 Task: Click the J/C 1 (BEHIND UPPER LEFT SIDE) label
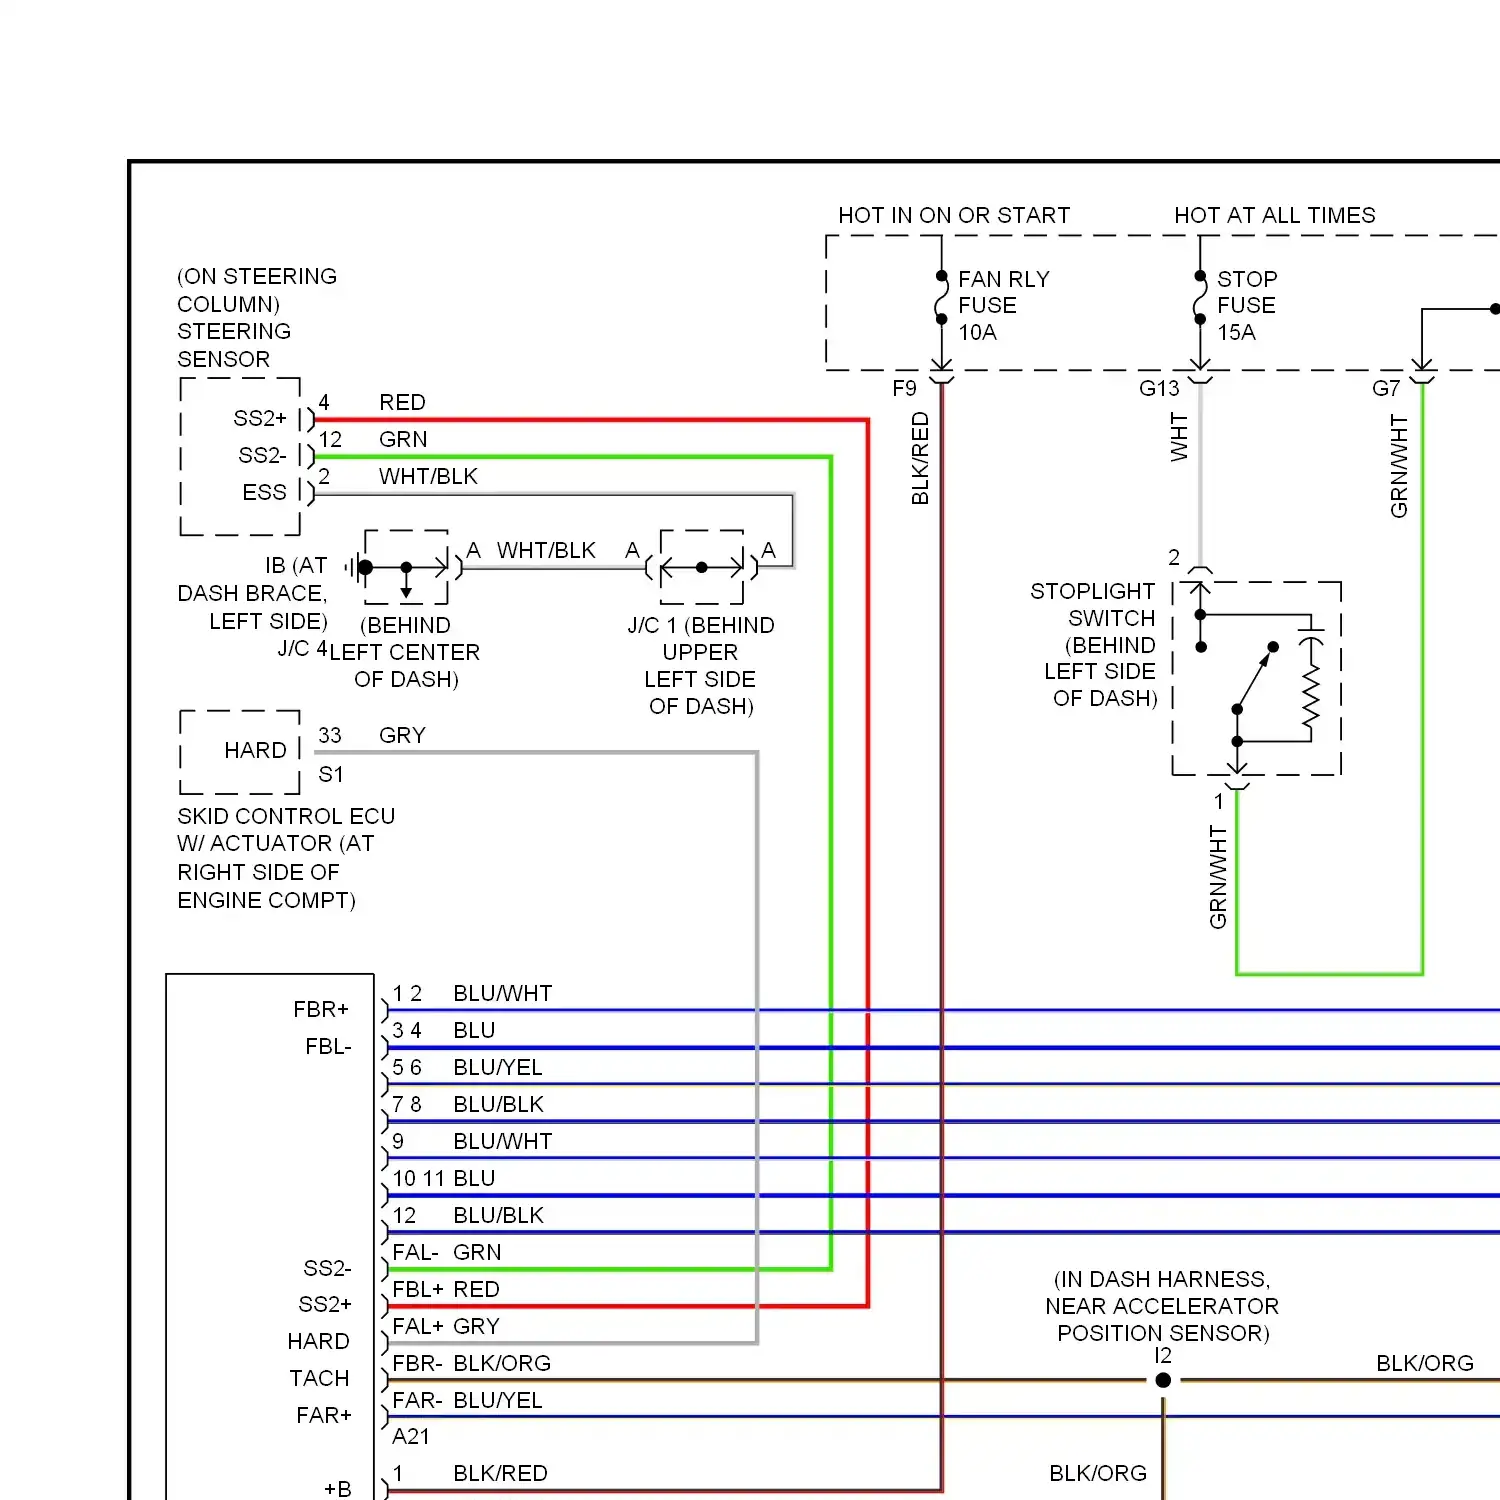[x=701, y=665]
